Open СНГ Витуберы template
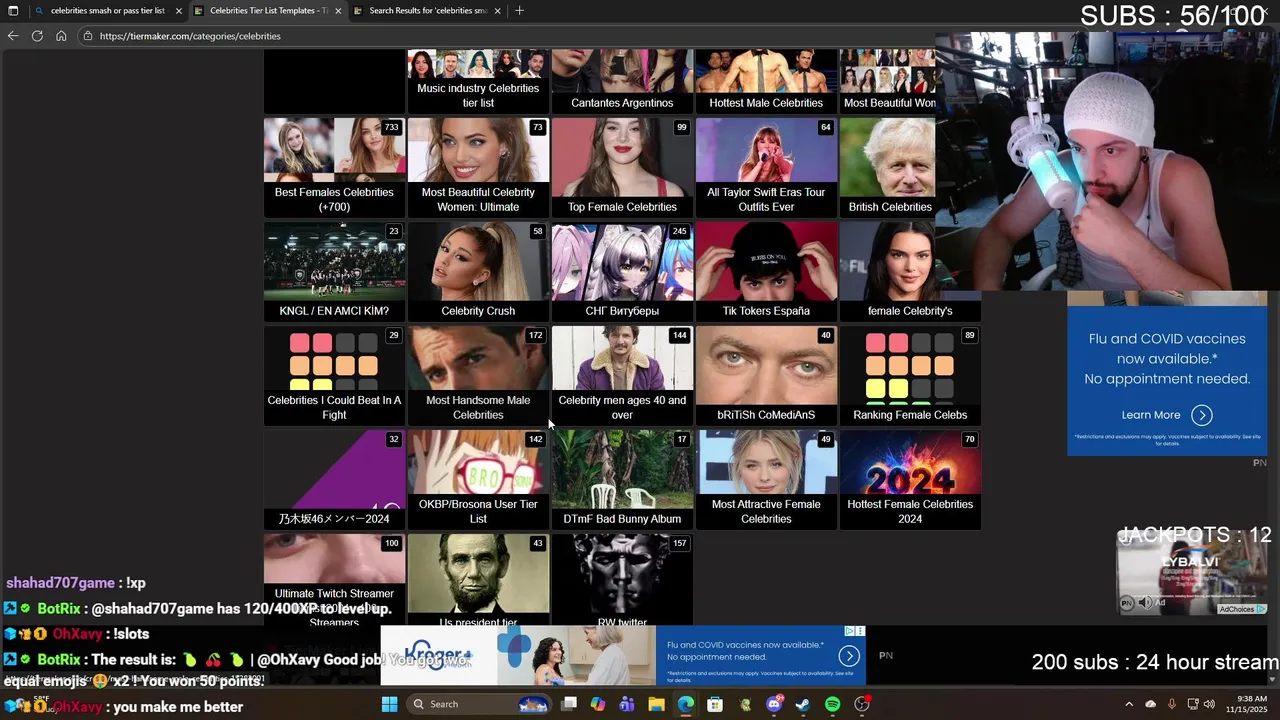 click(622, 271)
